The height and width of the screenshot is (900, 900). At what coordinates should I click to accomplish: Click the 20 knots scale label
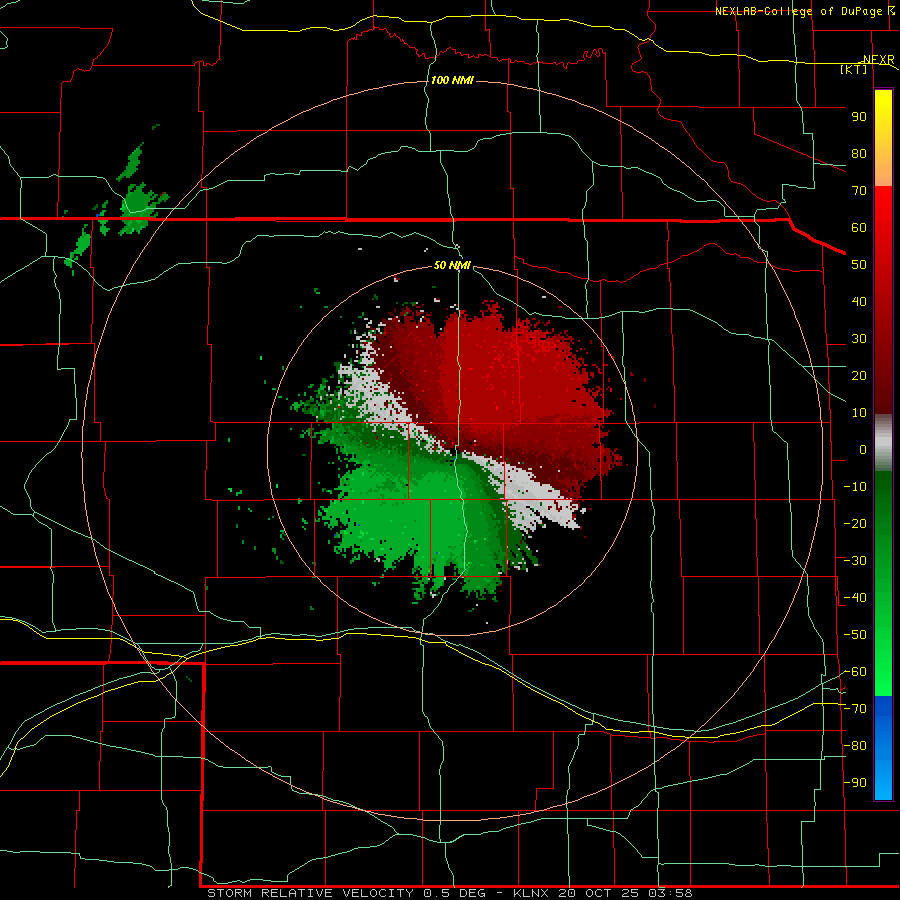pos(859,376)
